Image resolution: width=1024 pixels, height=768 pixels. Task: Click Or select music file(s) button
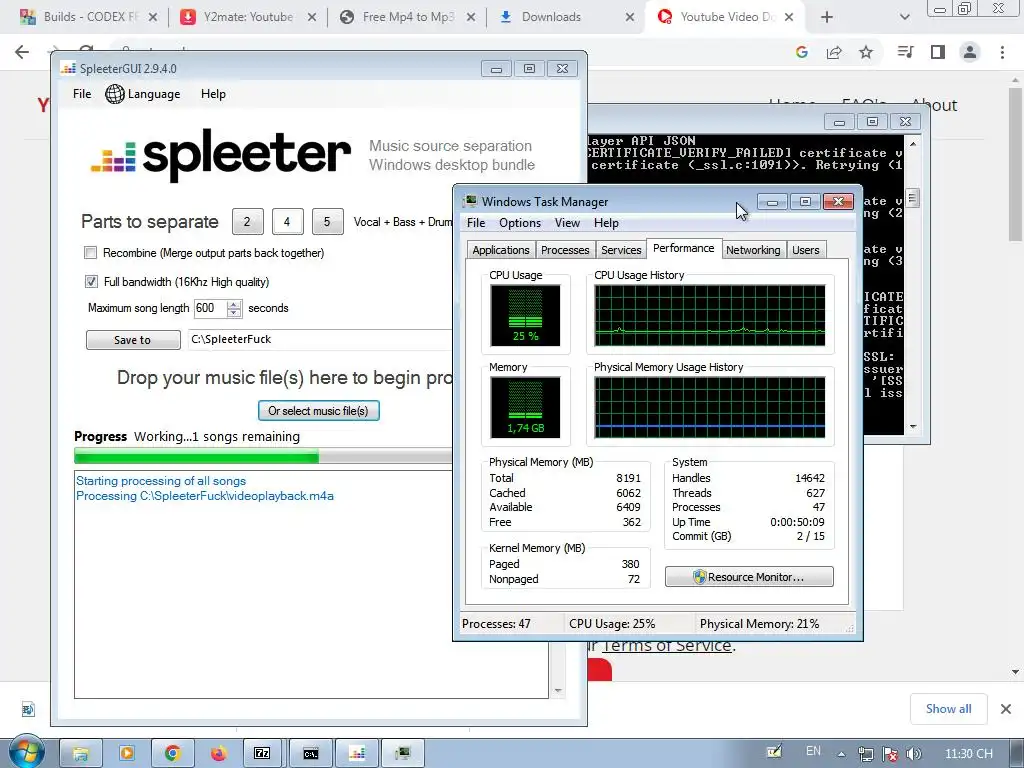tap(319, 411)
